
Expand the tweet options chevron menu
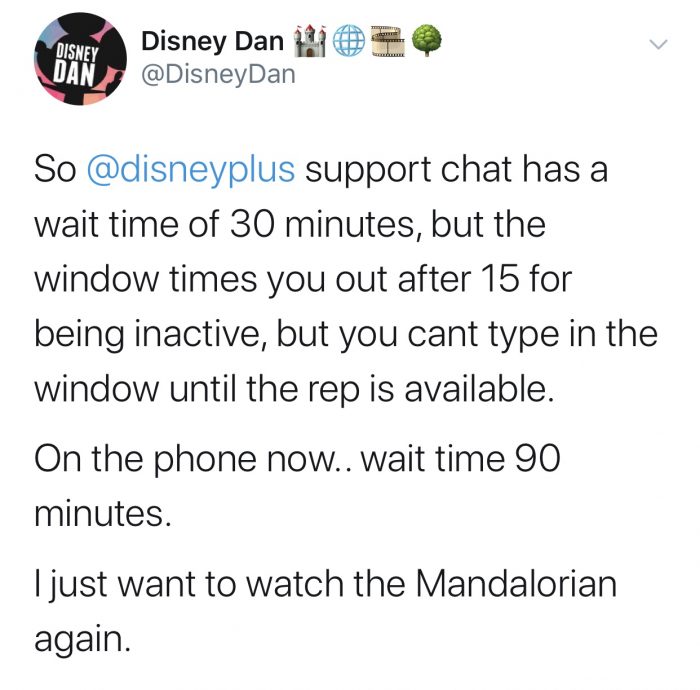click(x=658, y=44)
